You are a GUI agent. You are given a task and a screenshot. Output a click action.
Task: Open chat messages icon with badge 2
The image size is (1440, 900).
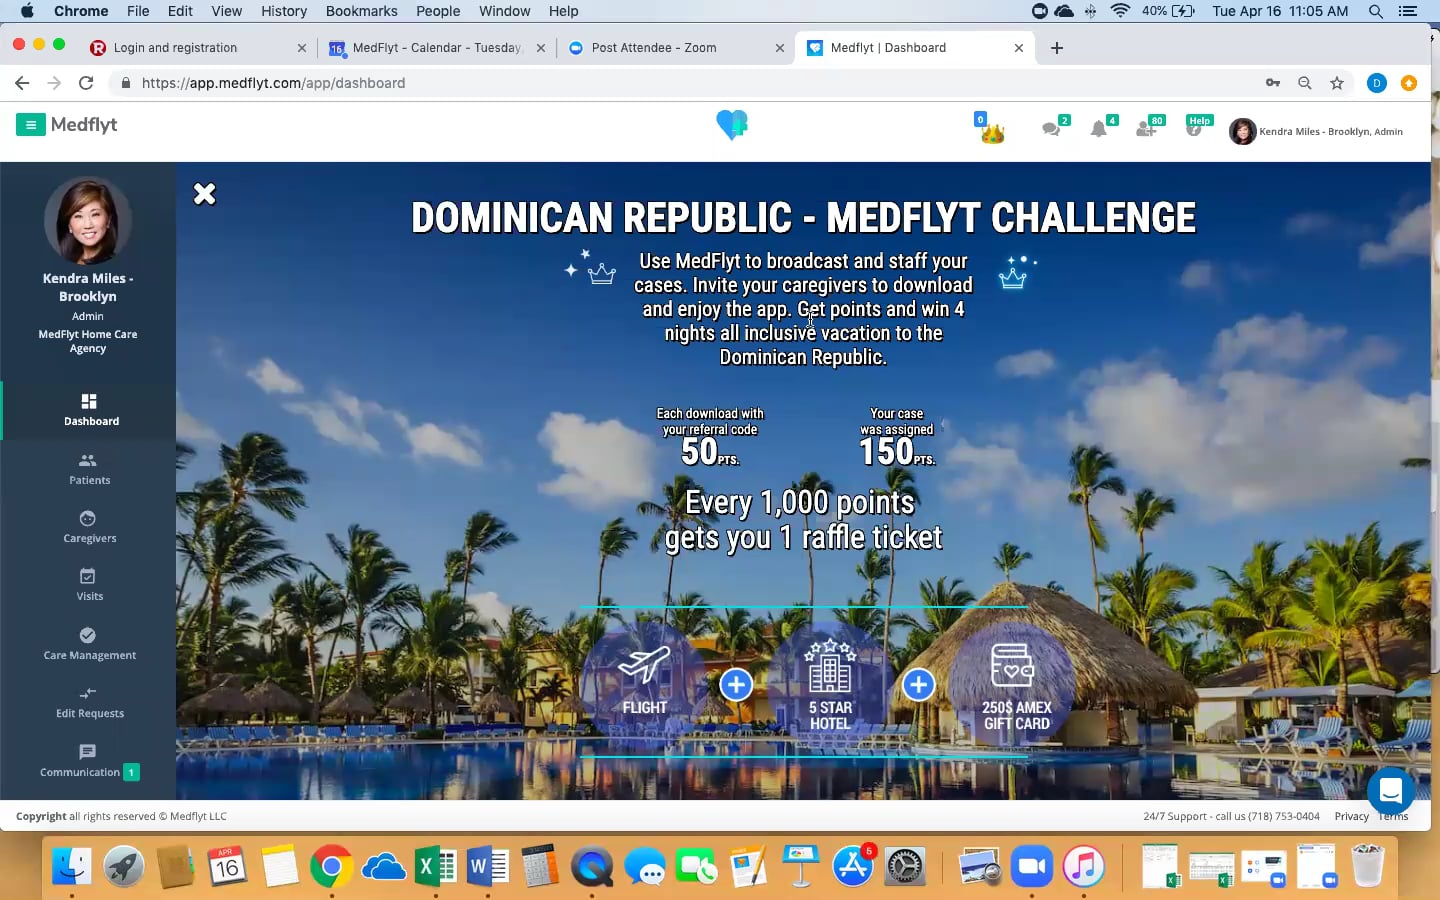click(x=1051, y=129)
